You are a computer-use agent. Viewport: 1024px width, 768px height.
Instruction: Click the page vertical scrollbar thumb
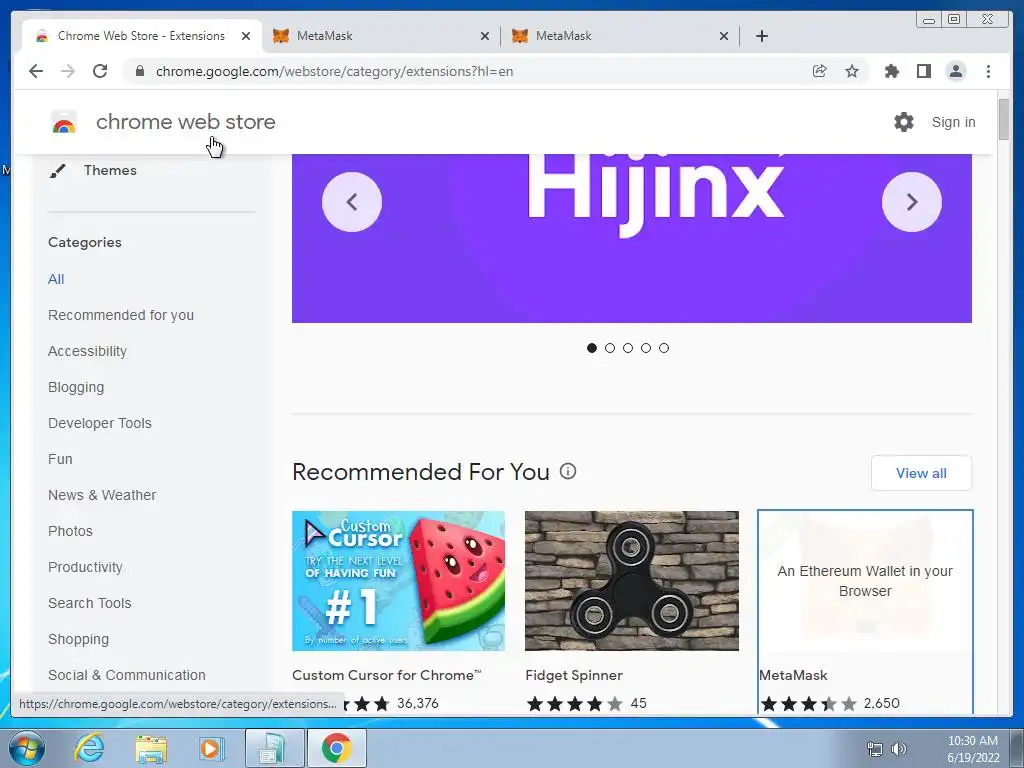1004,119
